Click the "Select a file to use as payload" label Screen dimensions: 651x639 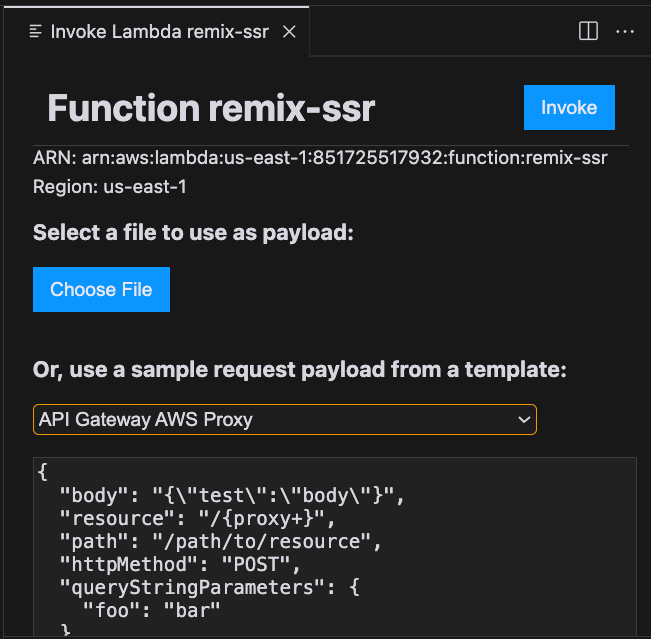pos(194,233)
